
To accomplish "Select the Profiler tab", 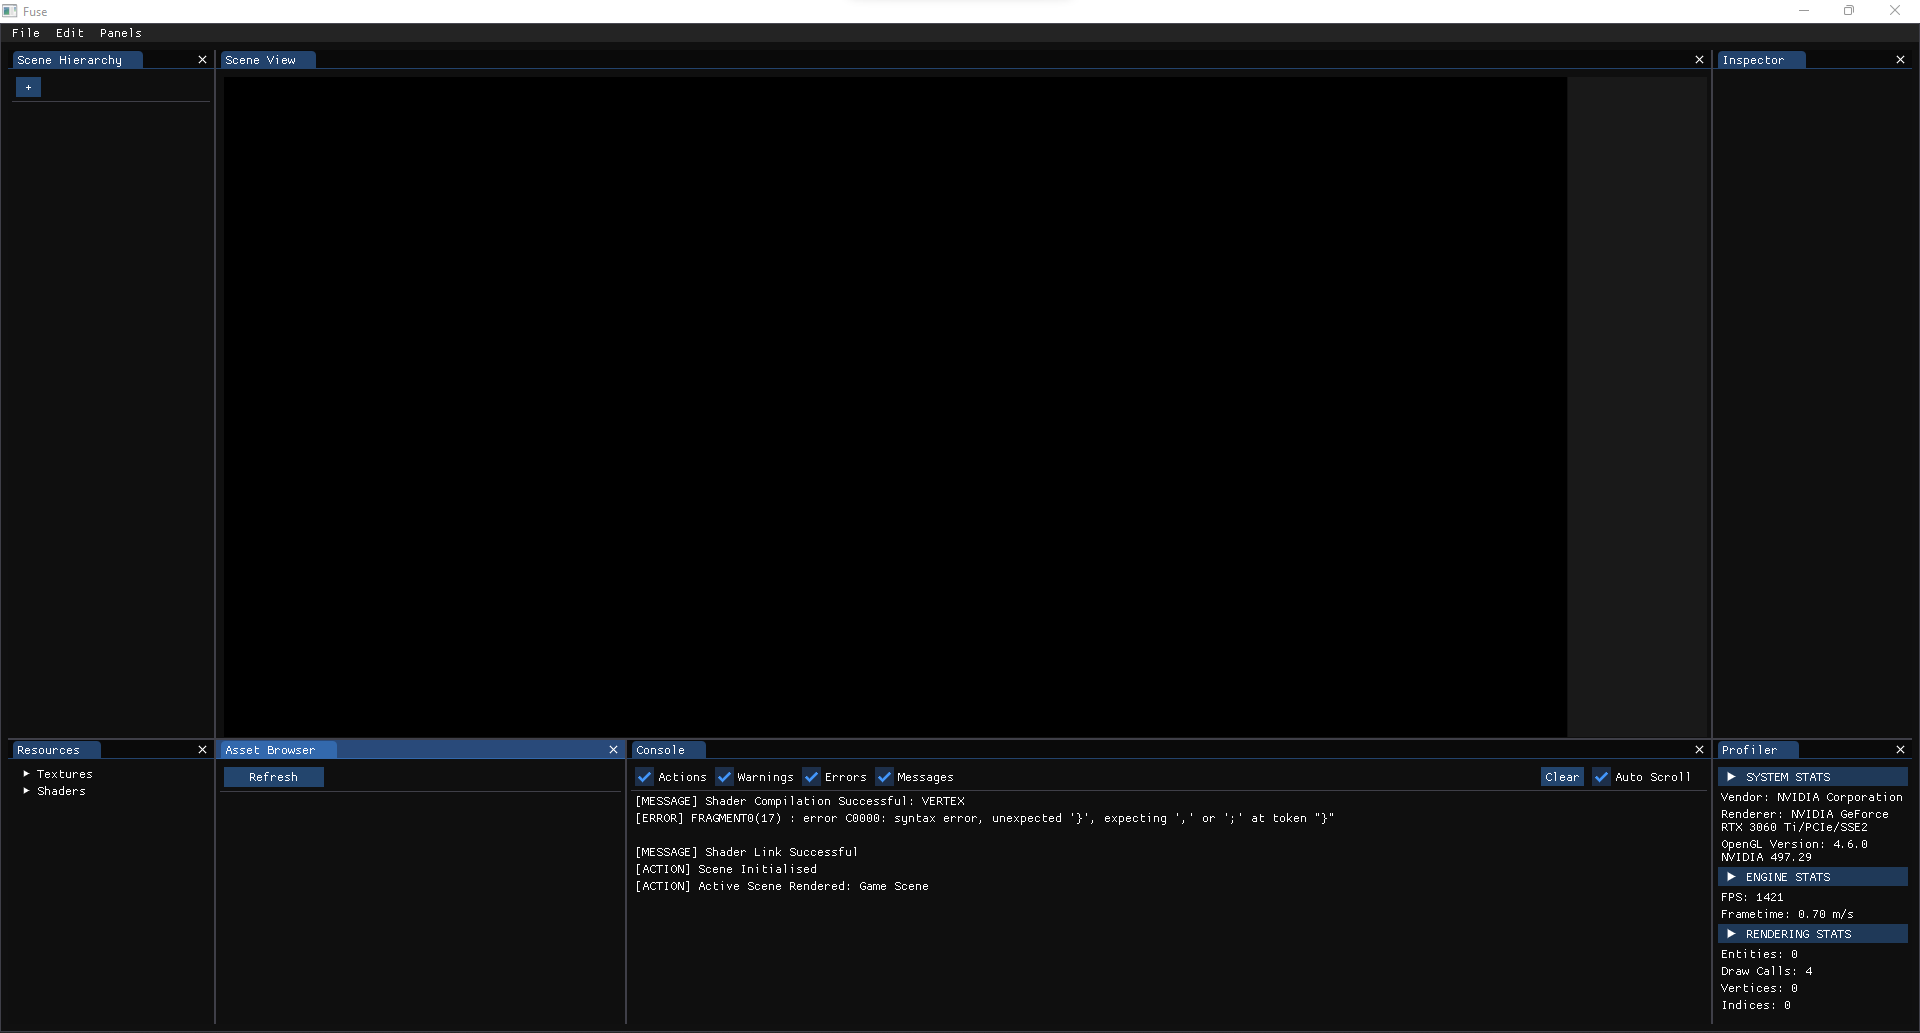I will pyautogui.click(x=1757, y=750).
